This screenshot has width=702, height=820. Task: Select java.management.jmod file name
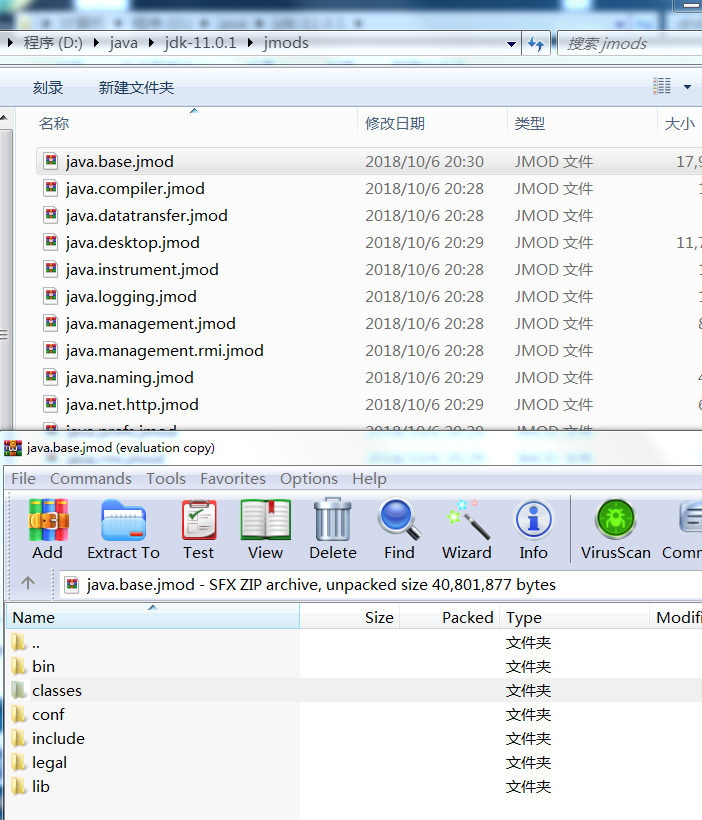(151, 324)
